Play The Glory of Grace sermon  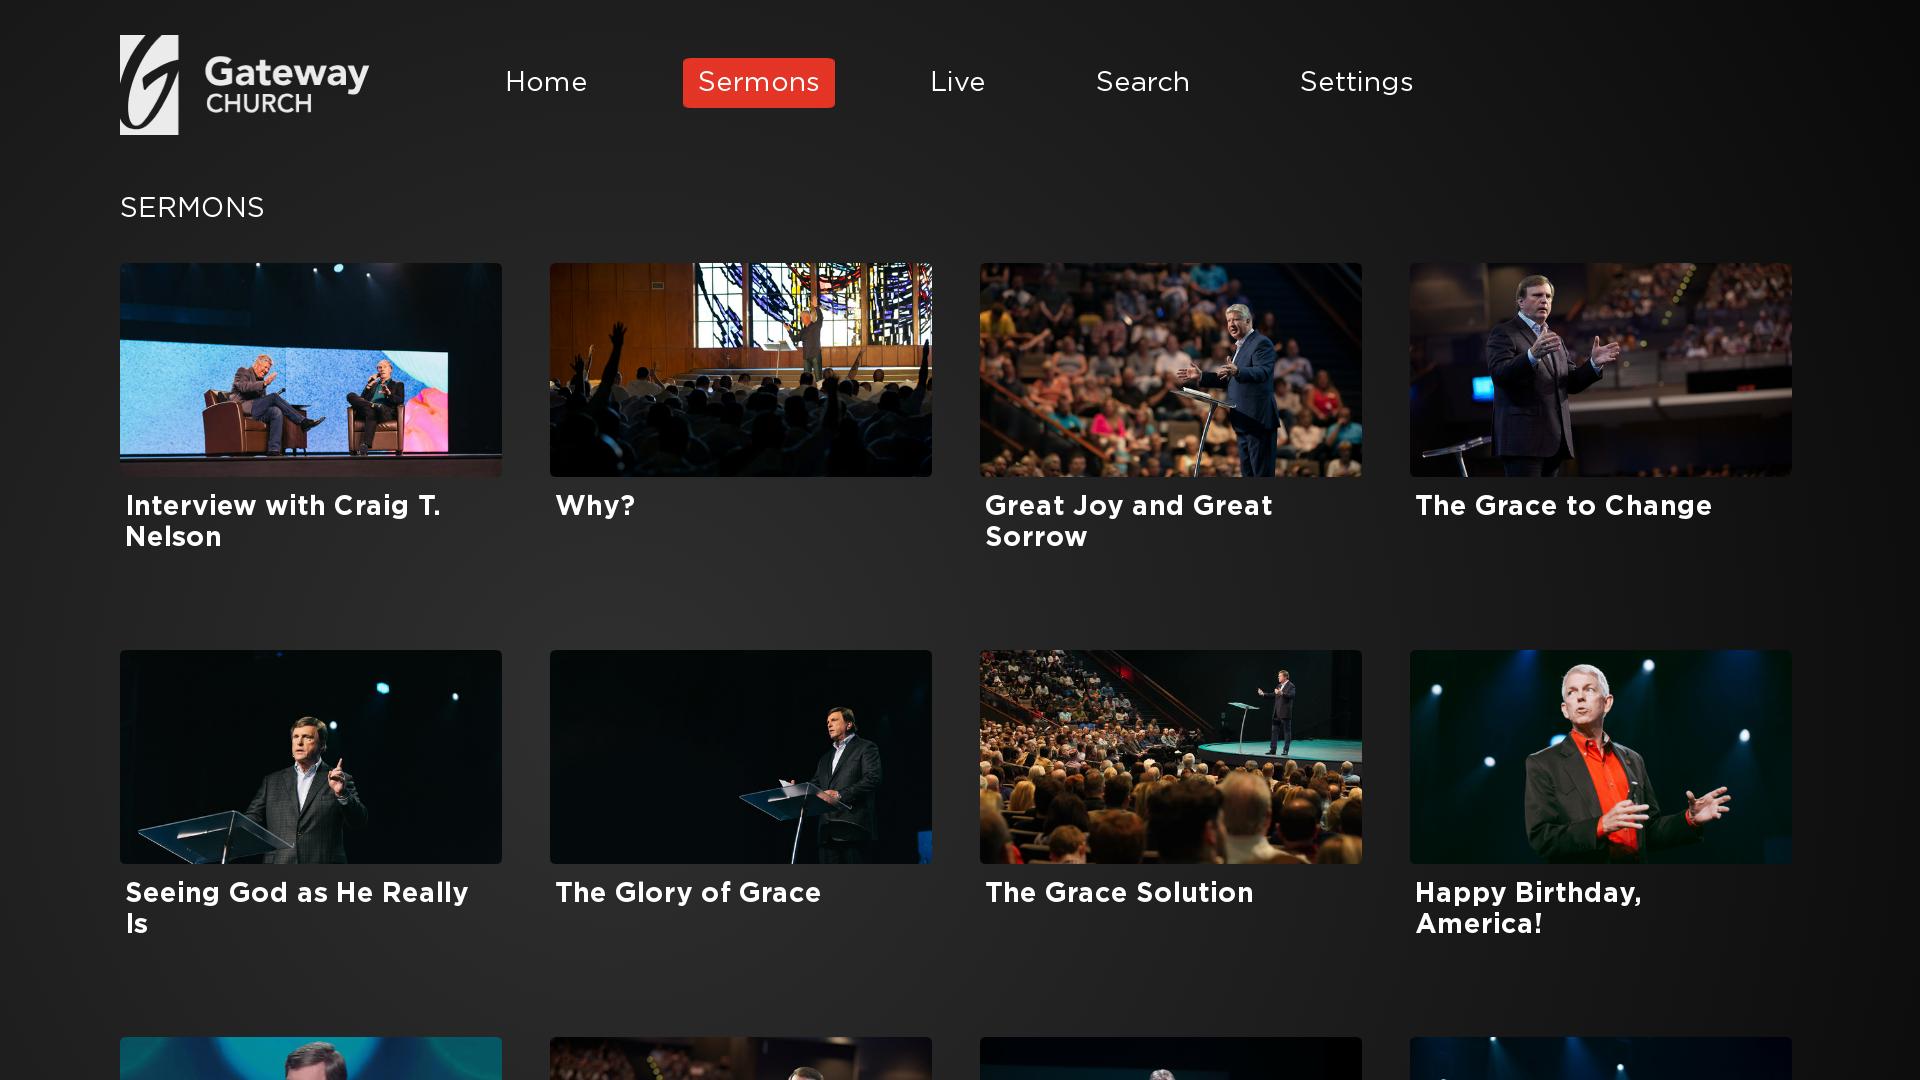point(740,756)
